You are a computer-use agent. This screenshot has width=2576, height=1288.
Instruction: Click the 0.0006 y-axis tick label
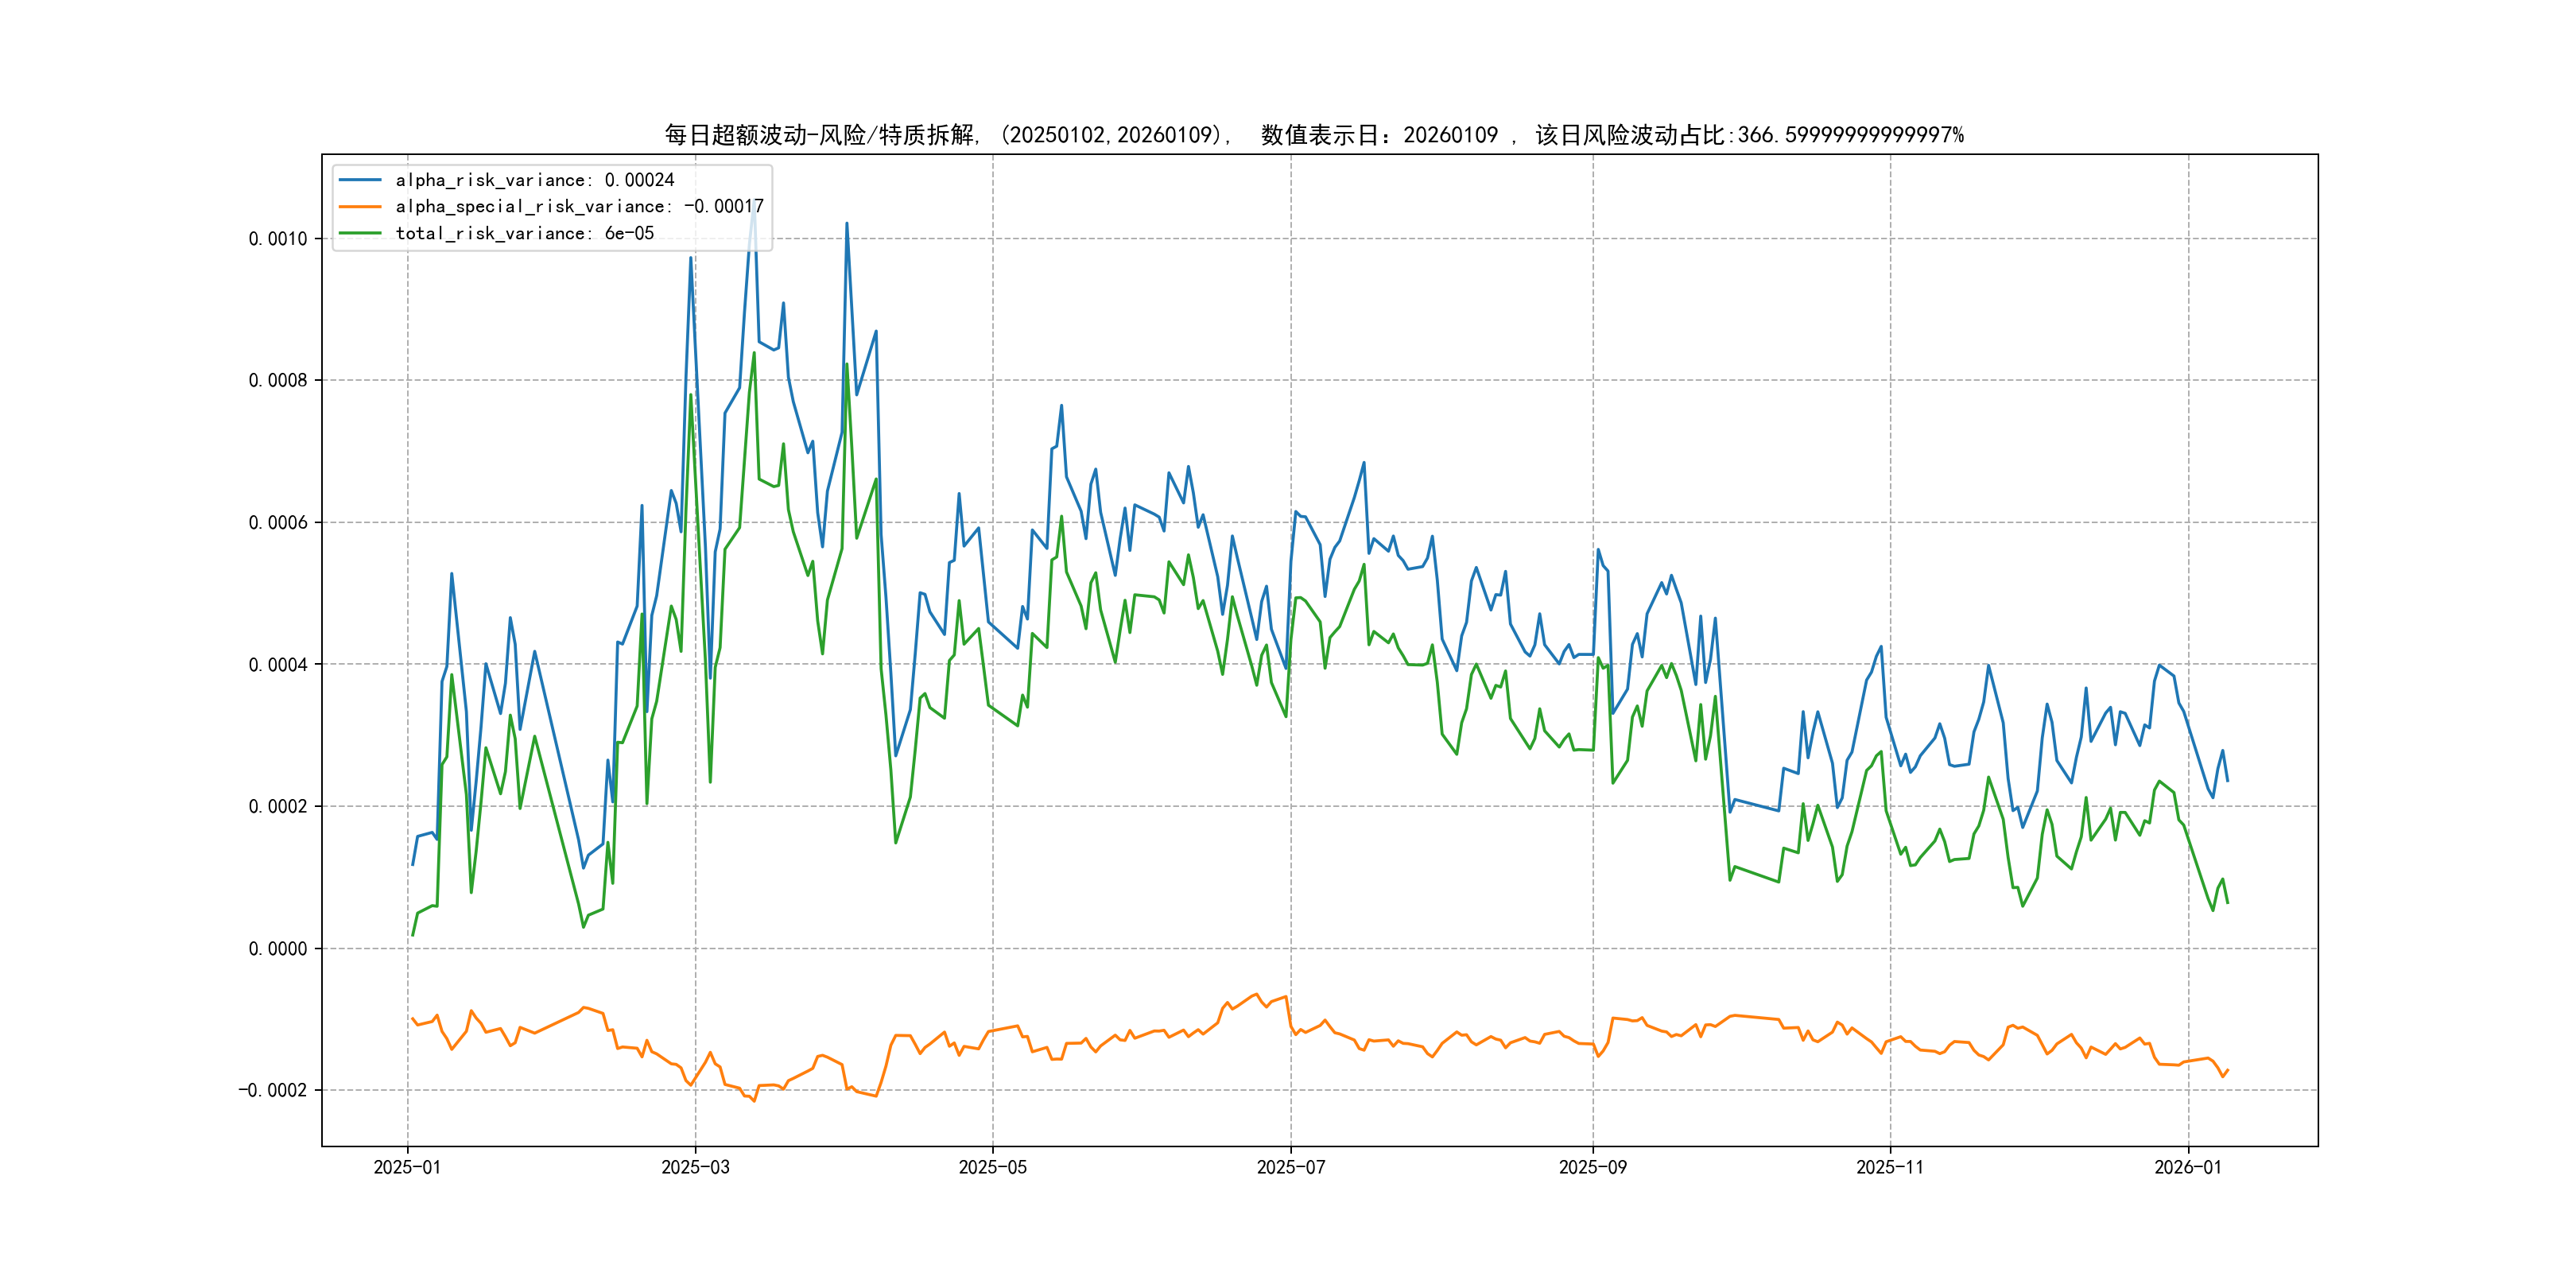(278, 523)
